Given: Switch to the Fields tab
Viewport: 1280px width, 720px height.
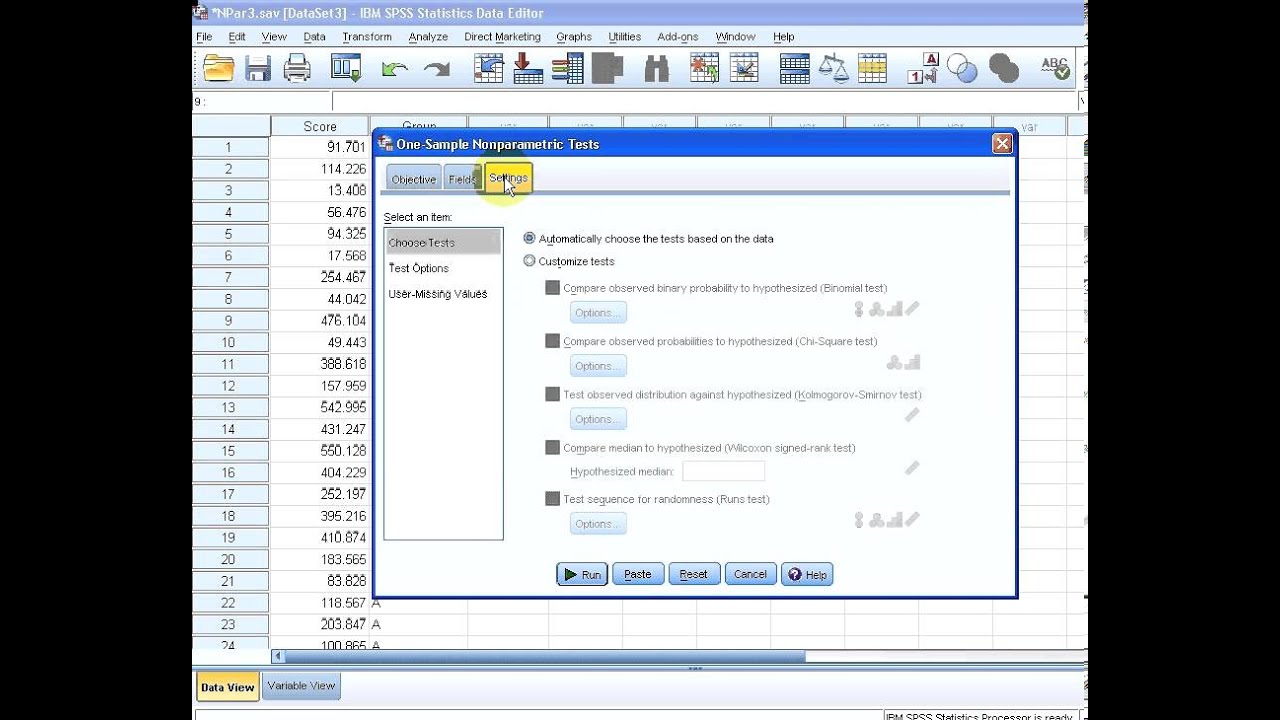Looking at the screenshot, I should 462,179.
